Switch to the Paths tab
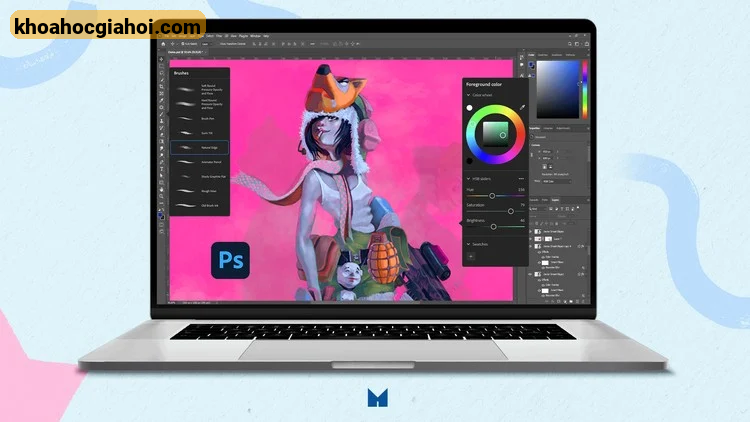This screenshot has width=750, height=422. [x=545, y=200]
